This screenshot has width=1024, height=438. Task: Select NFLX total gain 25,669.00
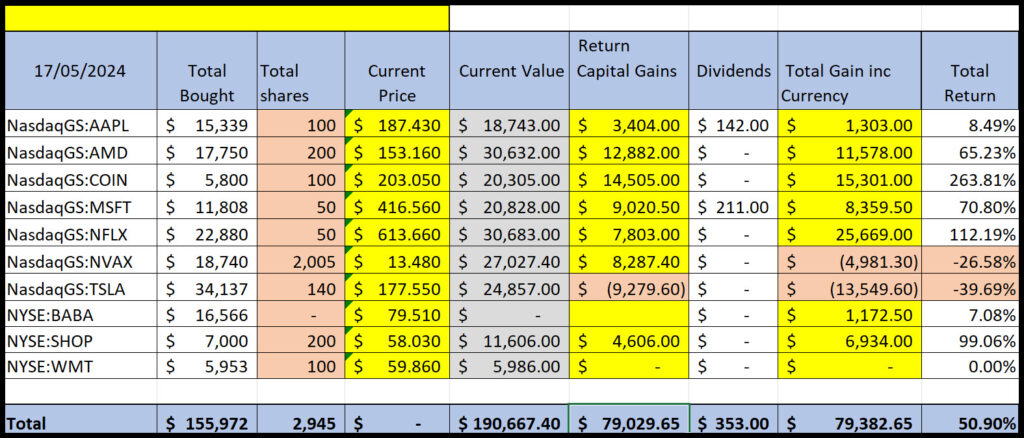tap(849, 233)
